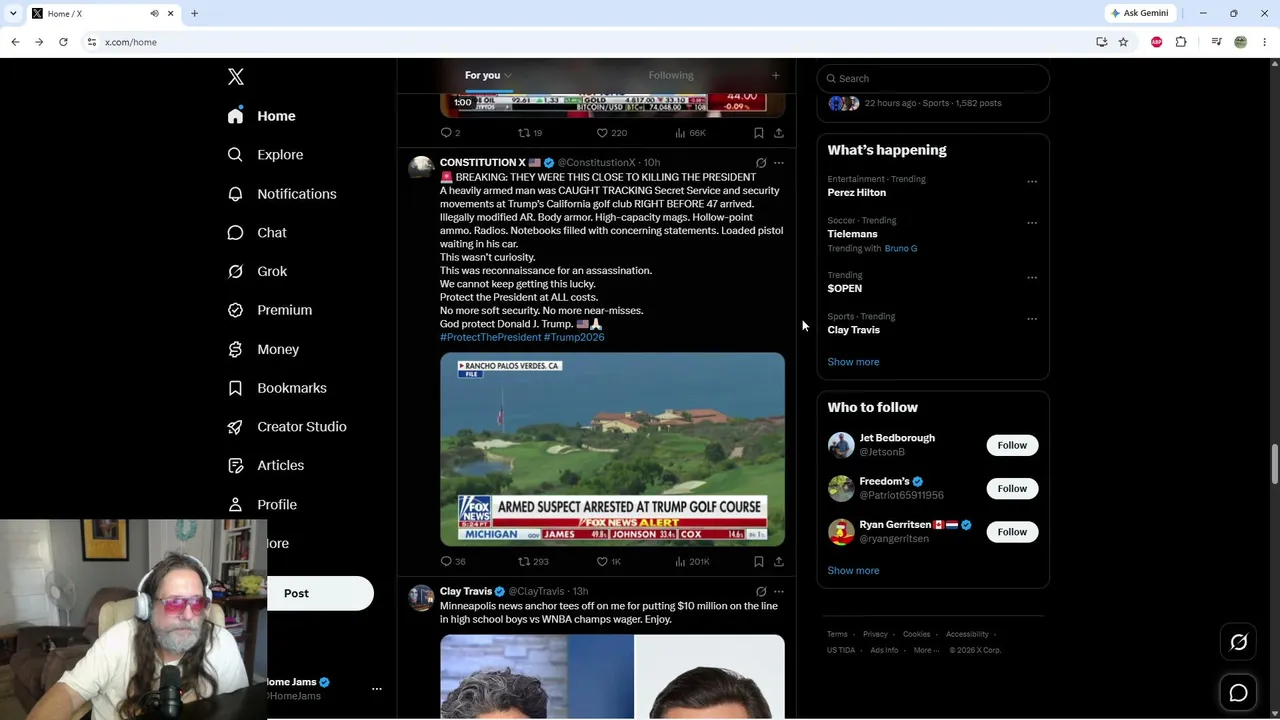Open a new browser tab

coord(194,13)
